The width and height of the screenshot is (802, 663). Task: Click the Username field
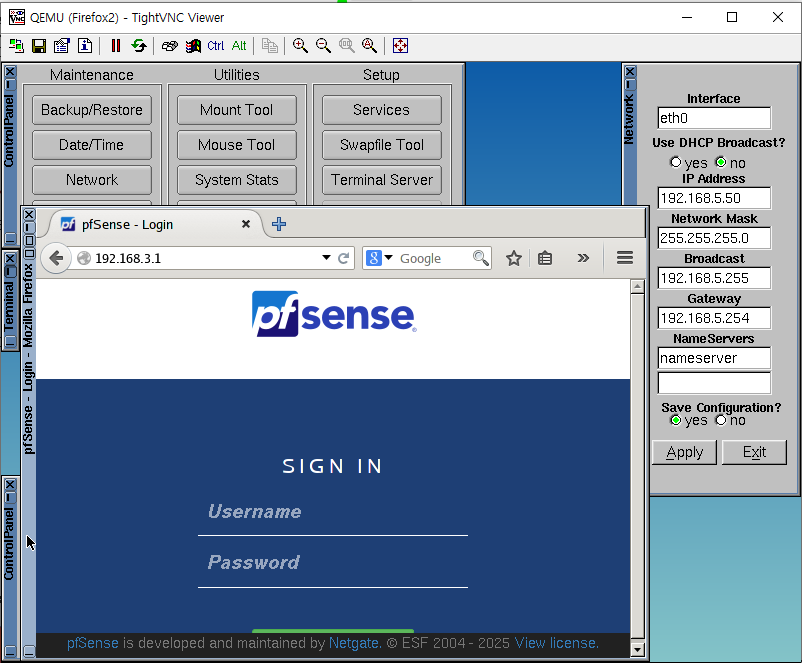[333, 513]
